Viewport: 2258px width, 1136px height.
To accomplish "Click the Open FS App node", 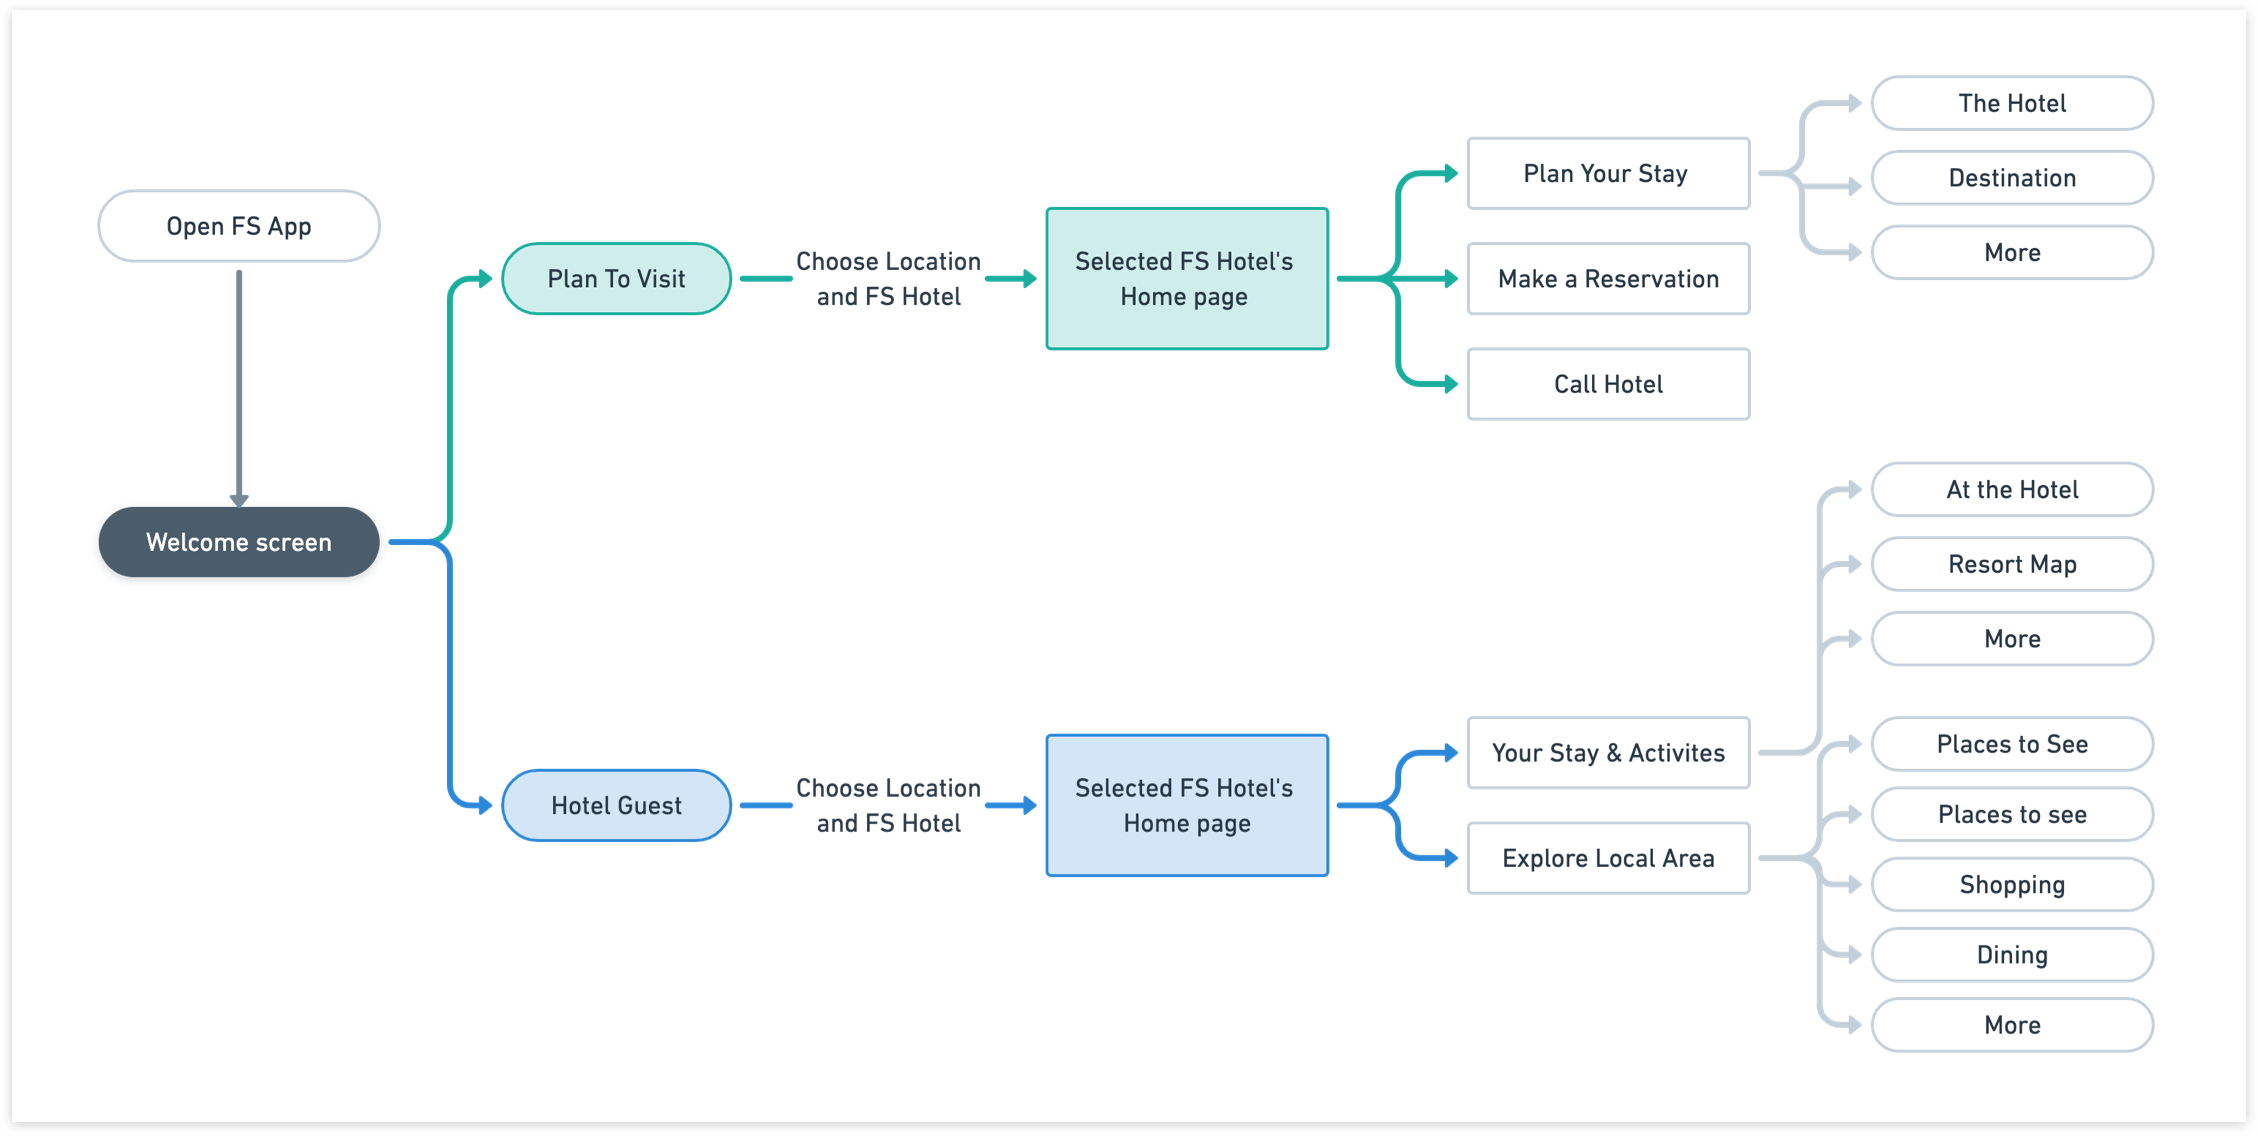I will (238, 227).
